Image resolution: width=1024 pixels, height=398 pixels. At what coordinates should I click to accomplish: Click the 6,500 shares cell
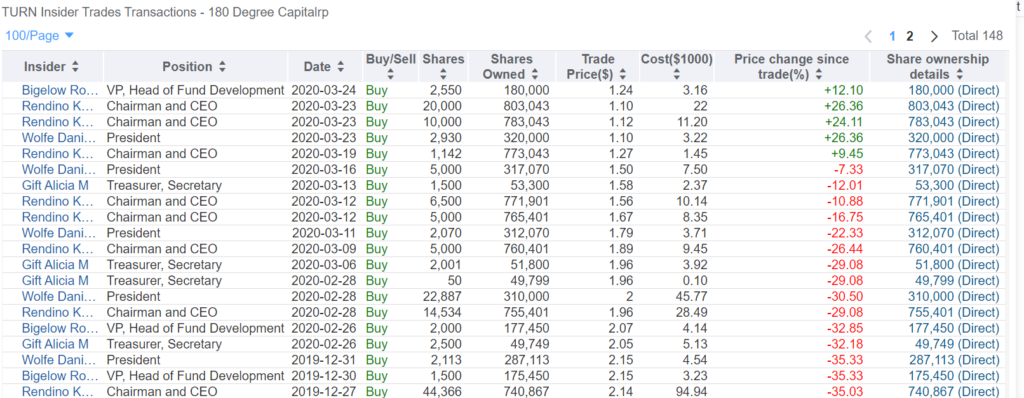(446, 201)
